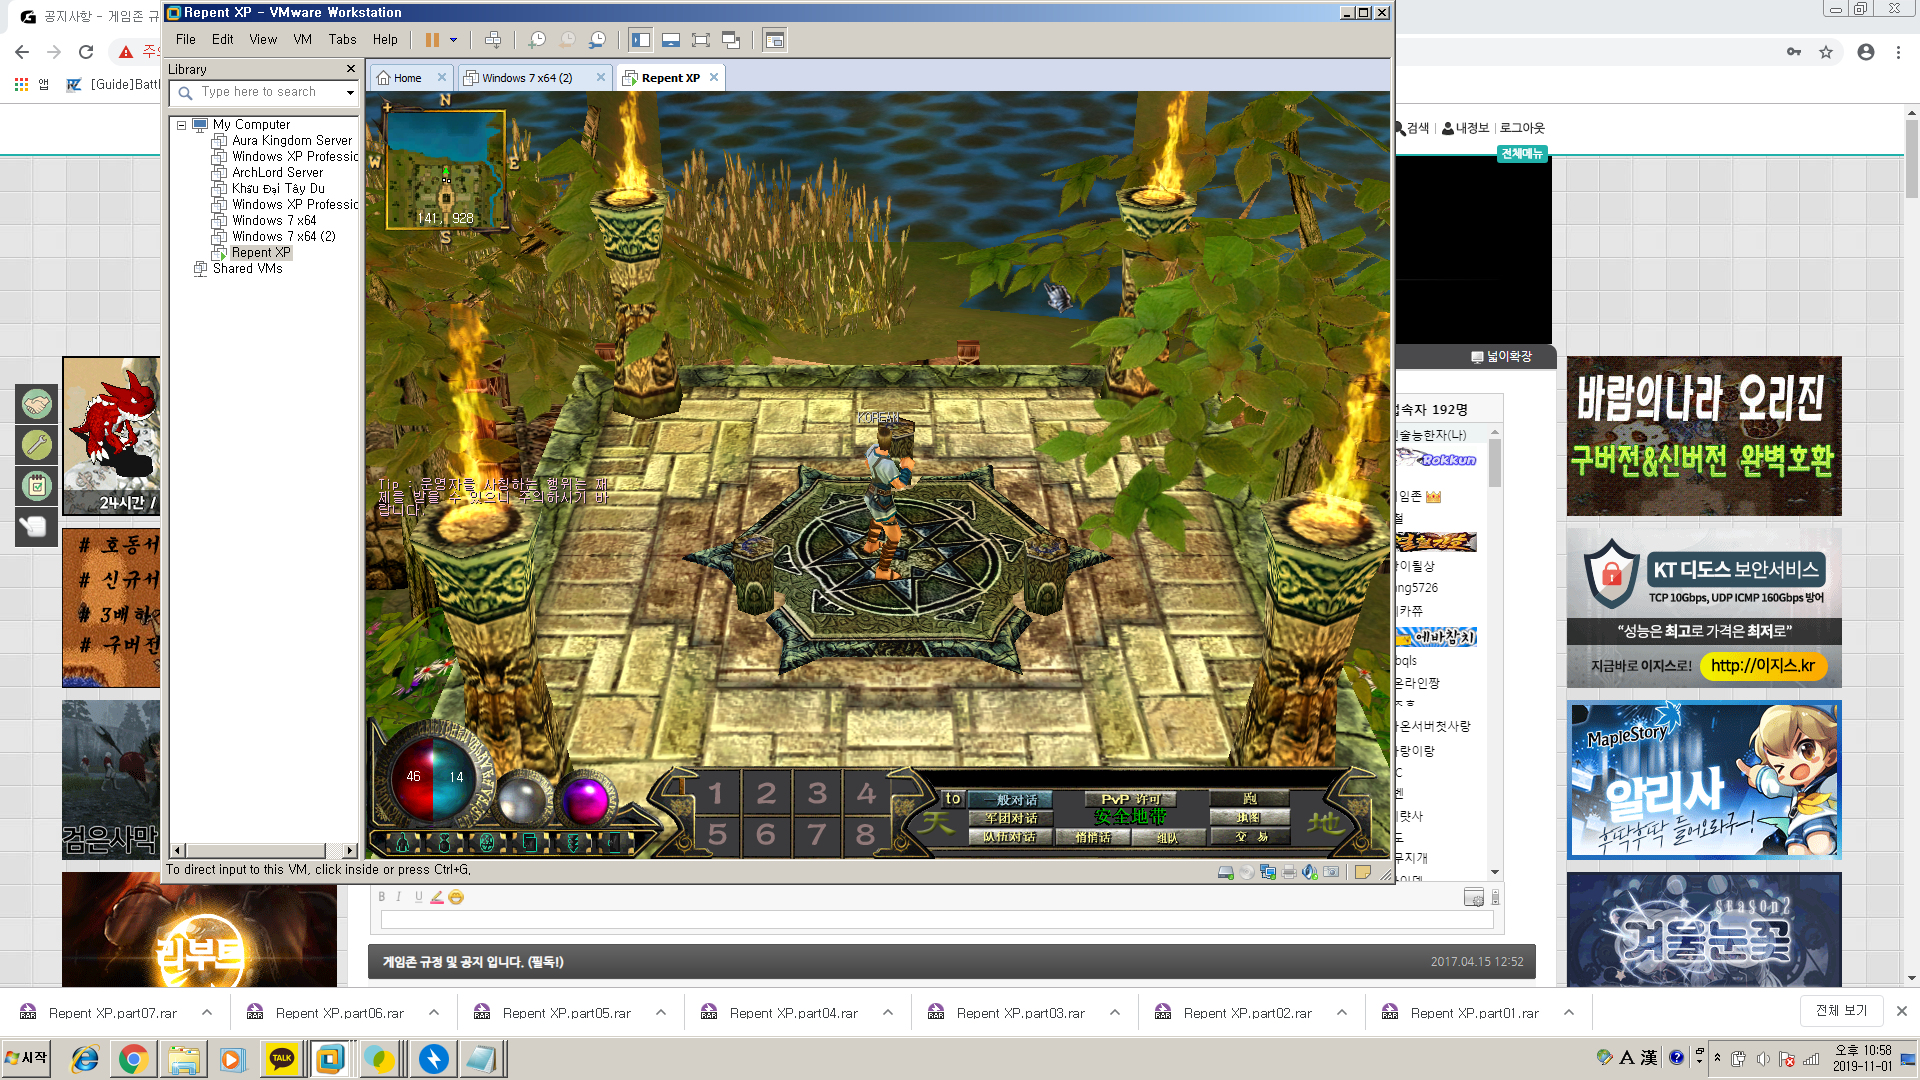This screenshot has height=1080, width=1920.
Task: Pause the running virtual machine
Action: [432, 40]
